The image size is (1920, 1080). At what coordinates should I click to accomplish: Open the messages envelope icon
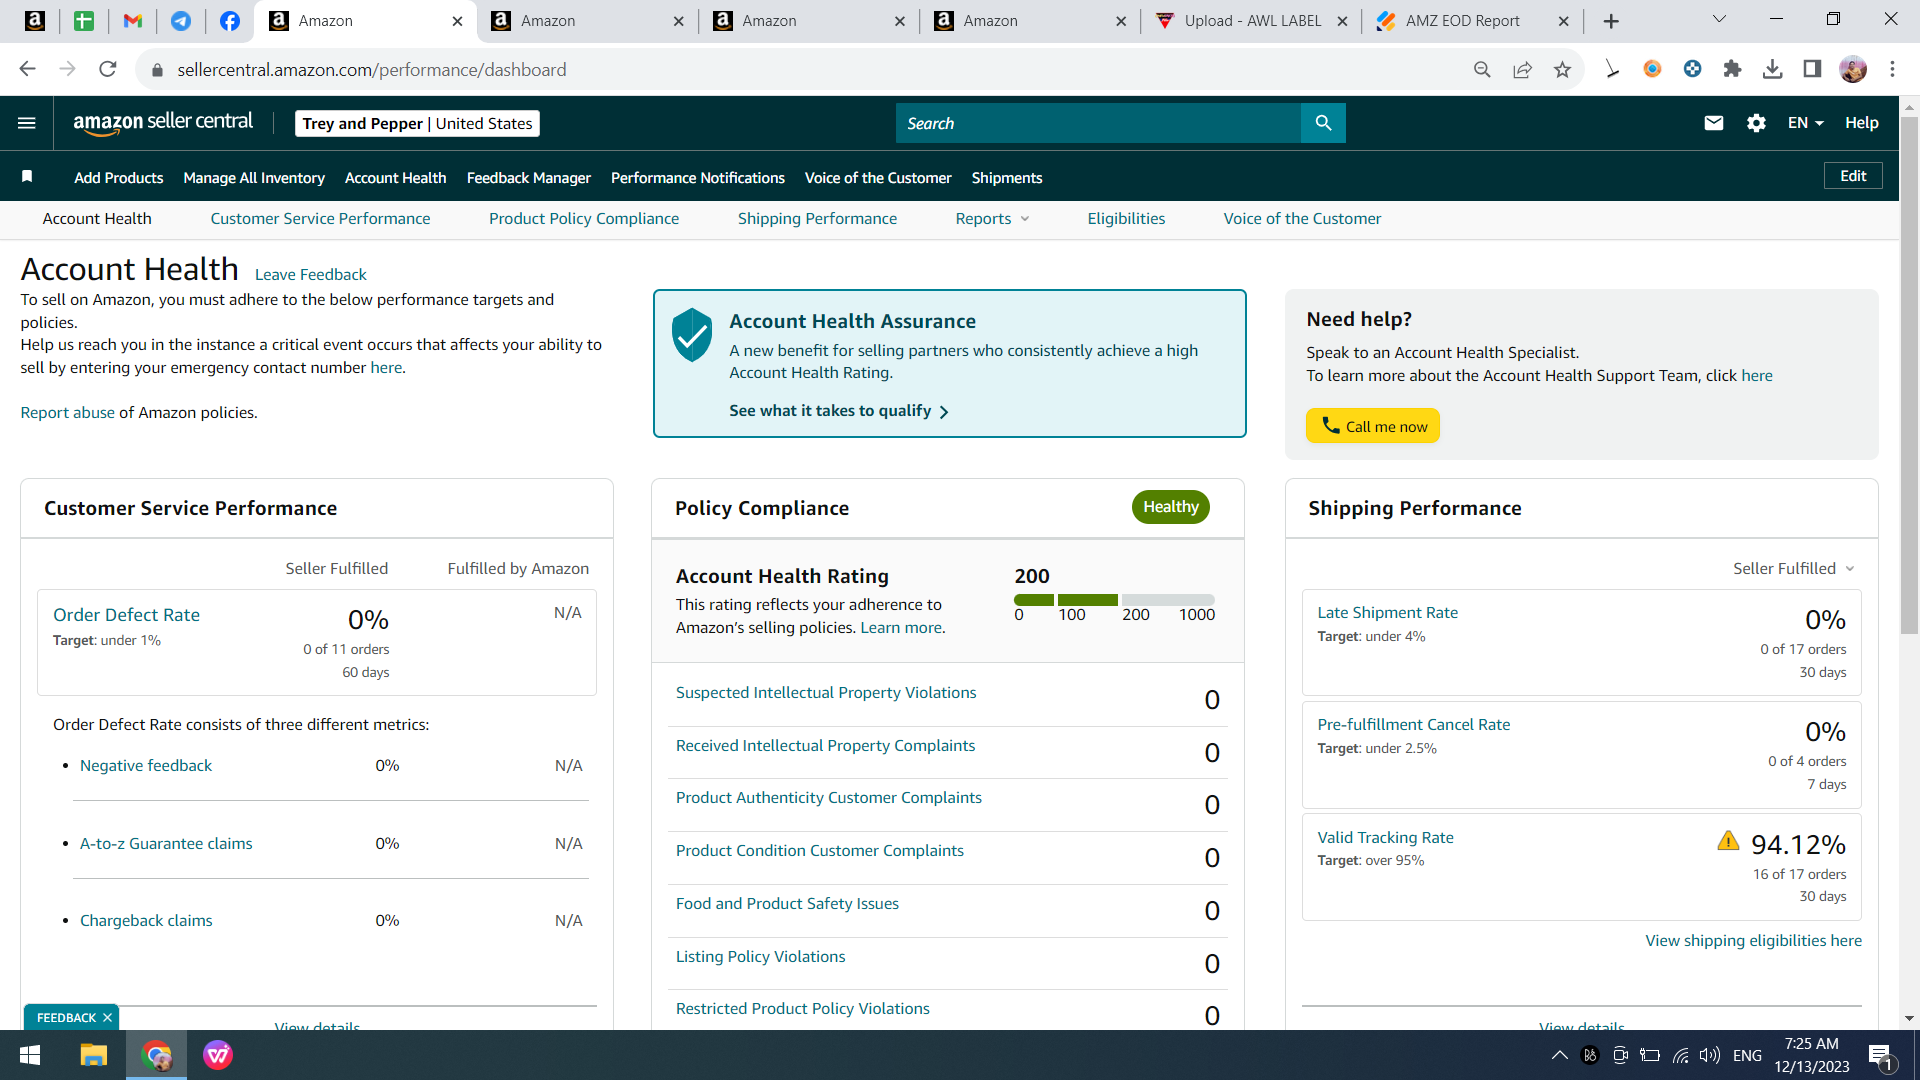pyautogui.click(x=1714, y=123)
